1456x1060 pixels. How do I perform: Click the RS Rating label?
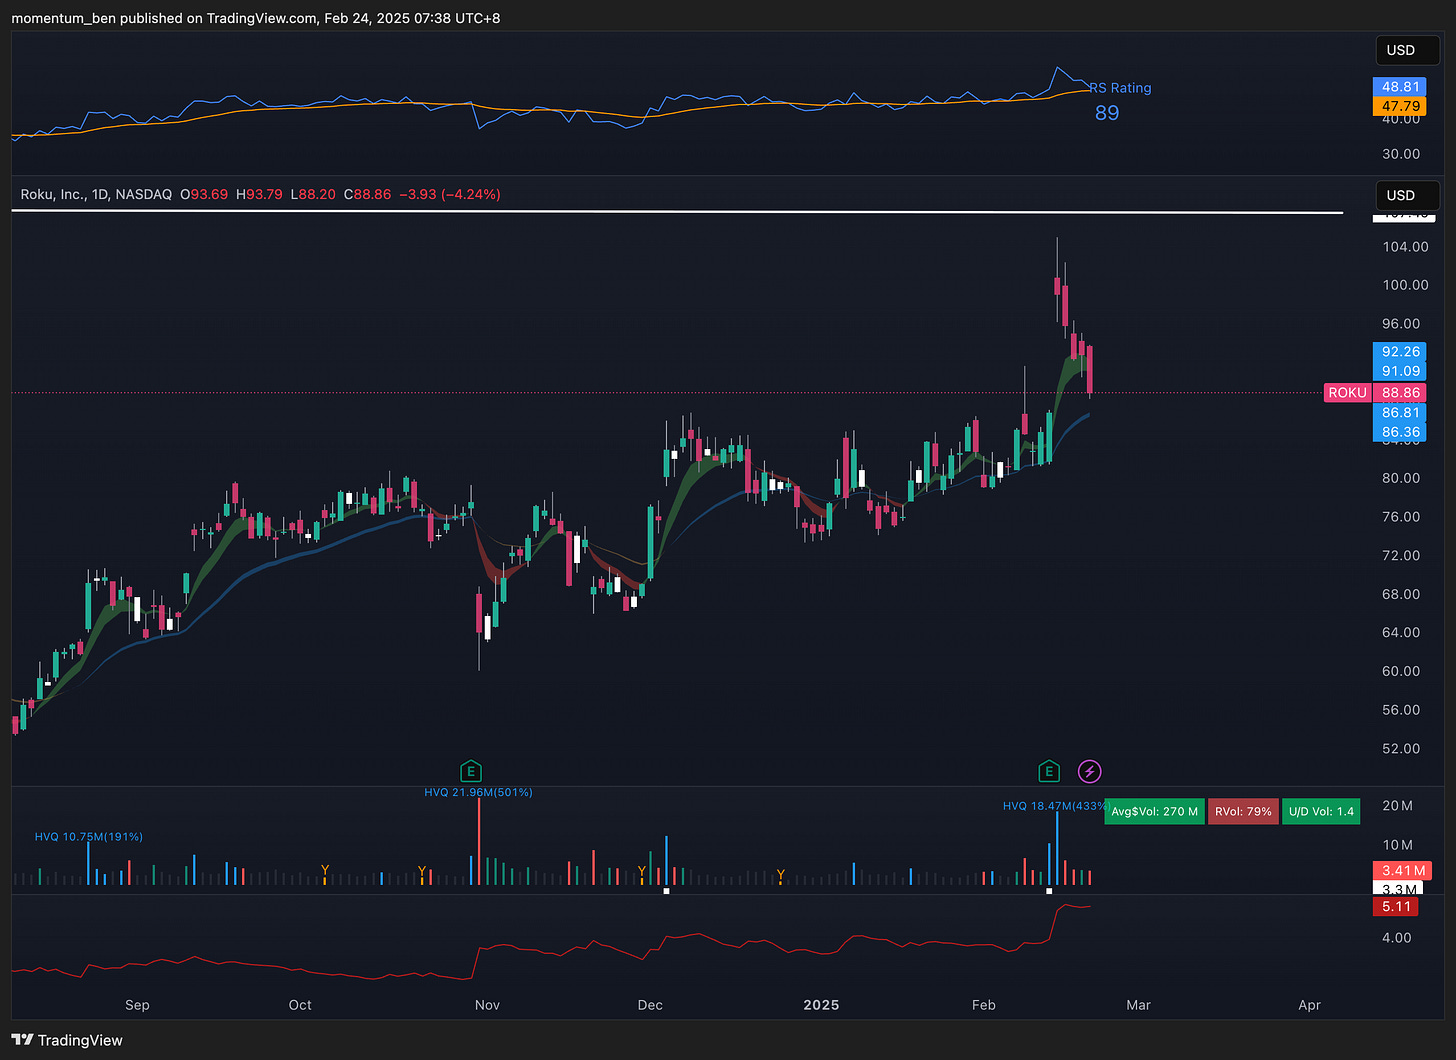click(1121, 88)
